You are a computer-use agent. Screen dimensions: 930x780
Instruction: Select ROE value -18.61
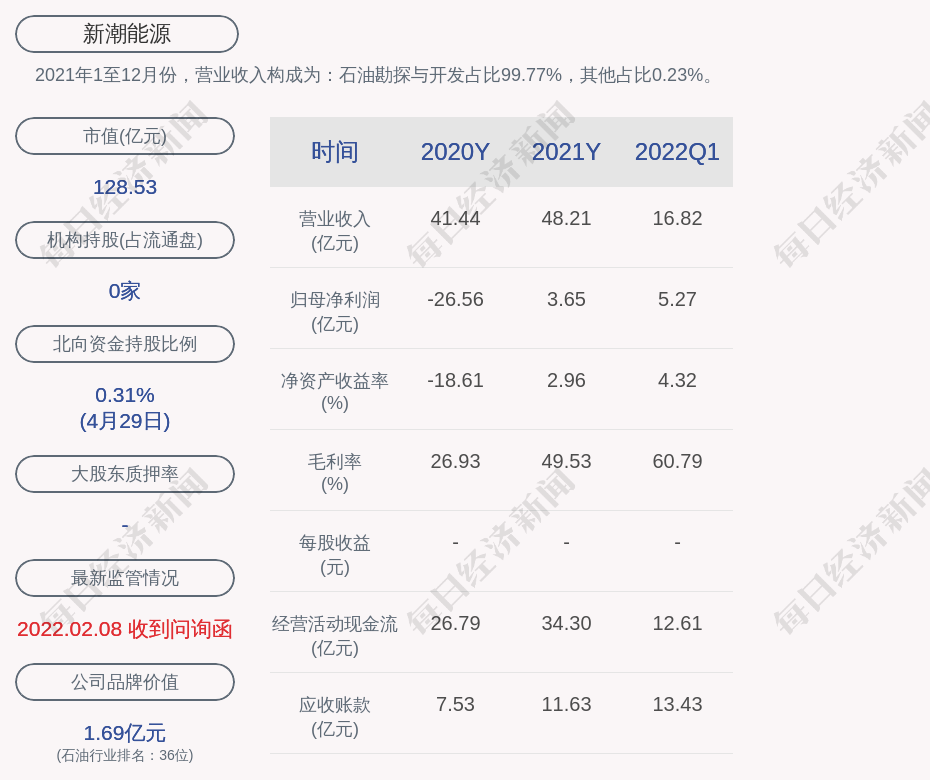tap(455, 380)
